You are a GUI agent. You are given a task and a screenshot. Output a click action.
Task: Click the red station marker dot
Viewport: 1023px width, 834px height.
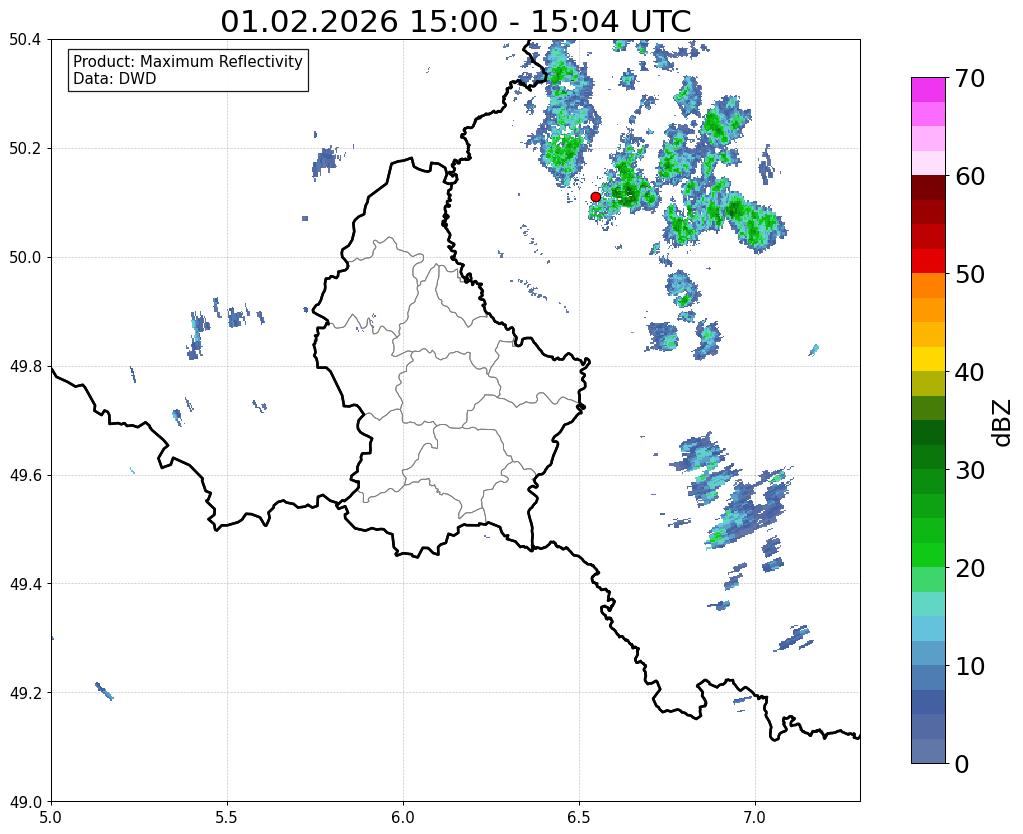tap(595, 197)
